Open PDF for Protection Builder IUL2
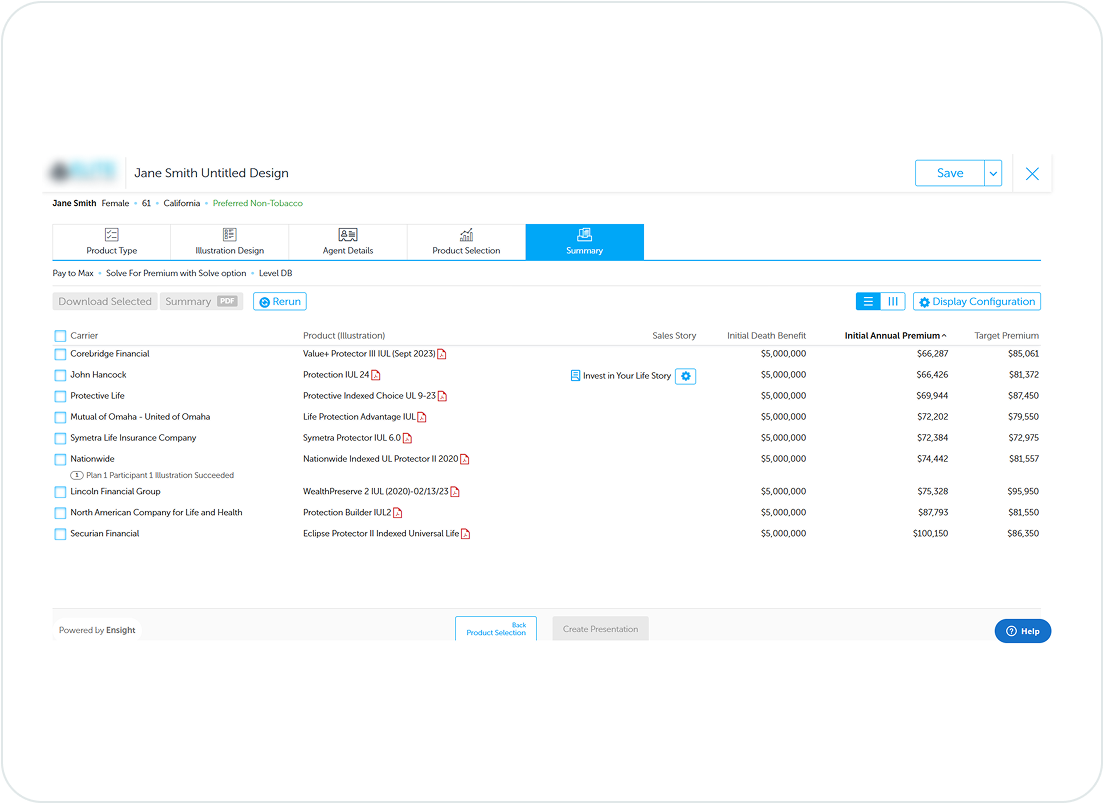The height and width of the screenshot is (803, 1103). coord(397,513)
